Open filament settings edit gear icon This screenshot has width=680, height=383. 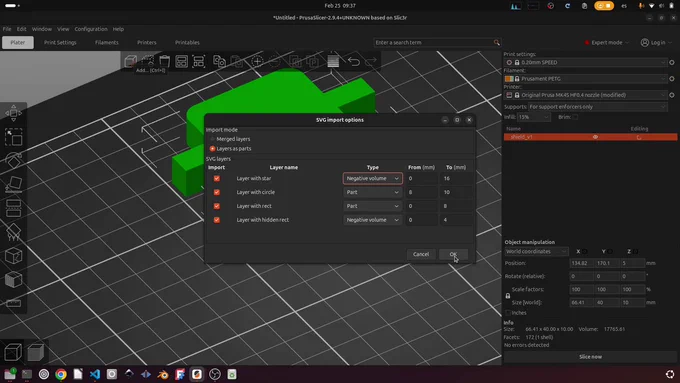(672, 79)
